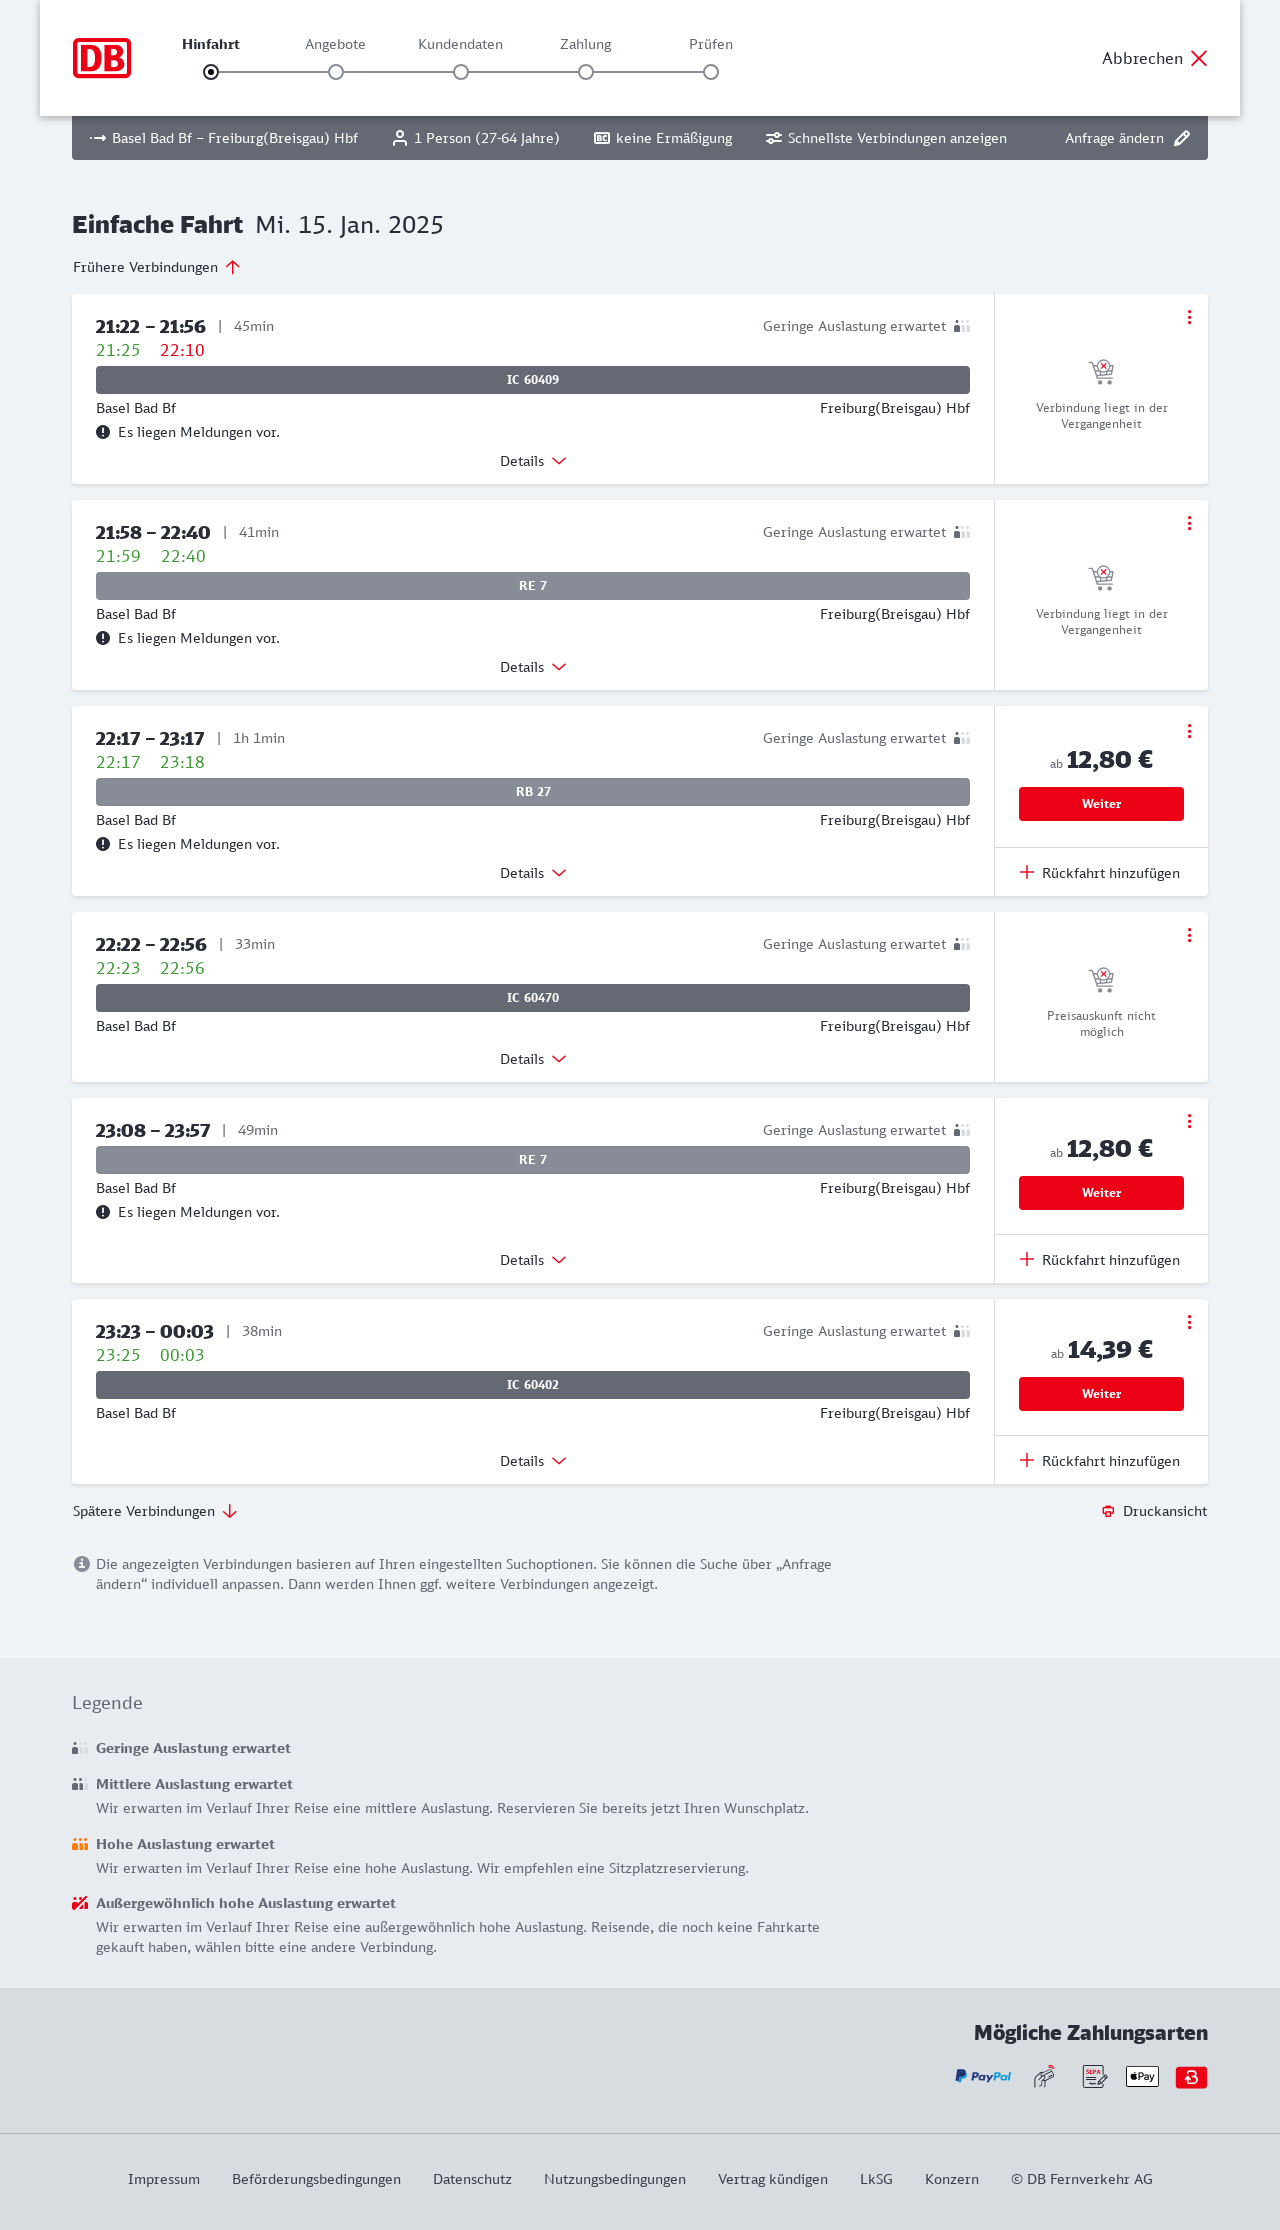1280x2230 pixels.
Task: Expand Details for the 23:08 RE 7 connection
Action: click(533, 1260)
